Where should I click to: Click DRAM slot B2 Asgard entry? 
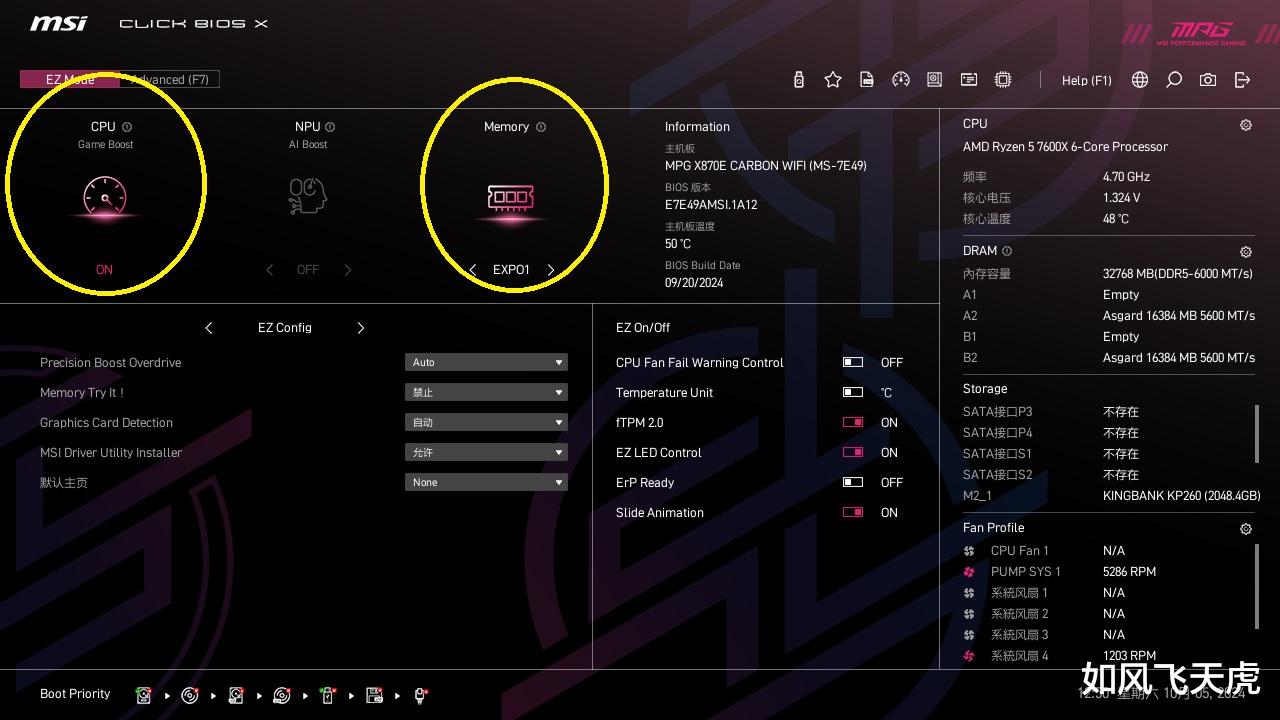click(1108, 358)
